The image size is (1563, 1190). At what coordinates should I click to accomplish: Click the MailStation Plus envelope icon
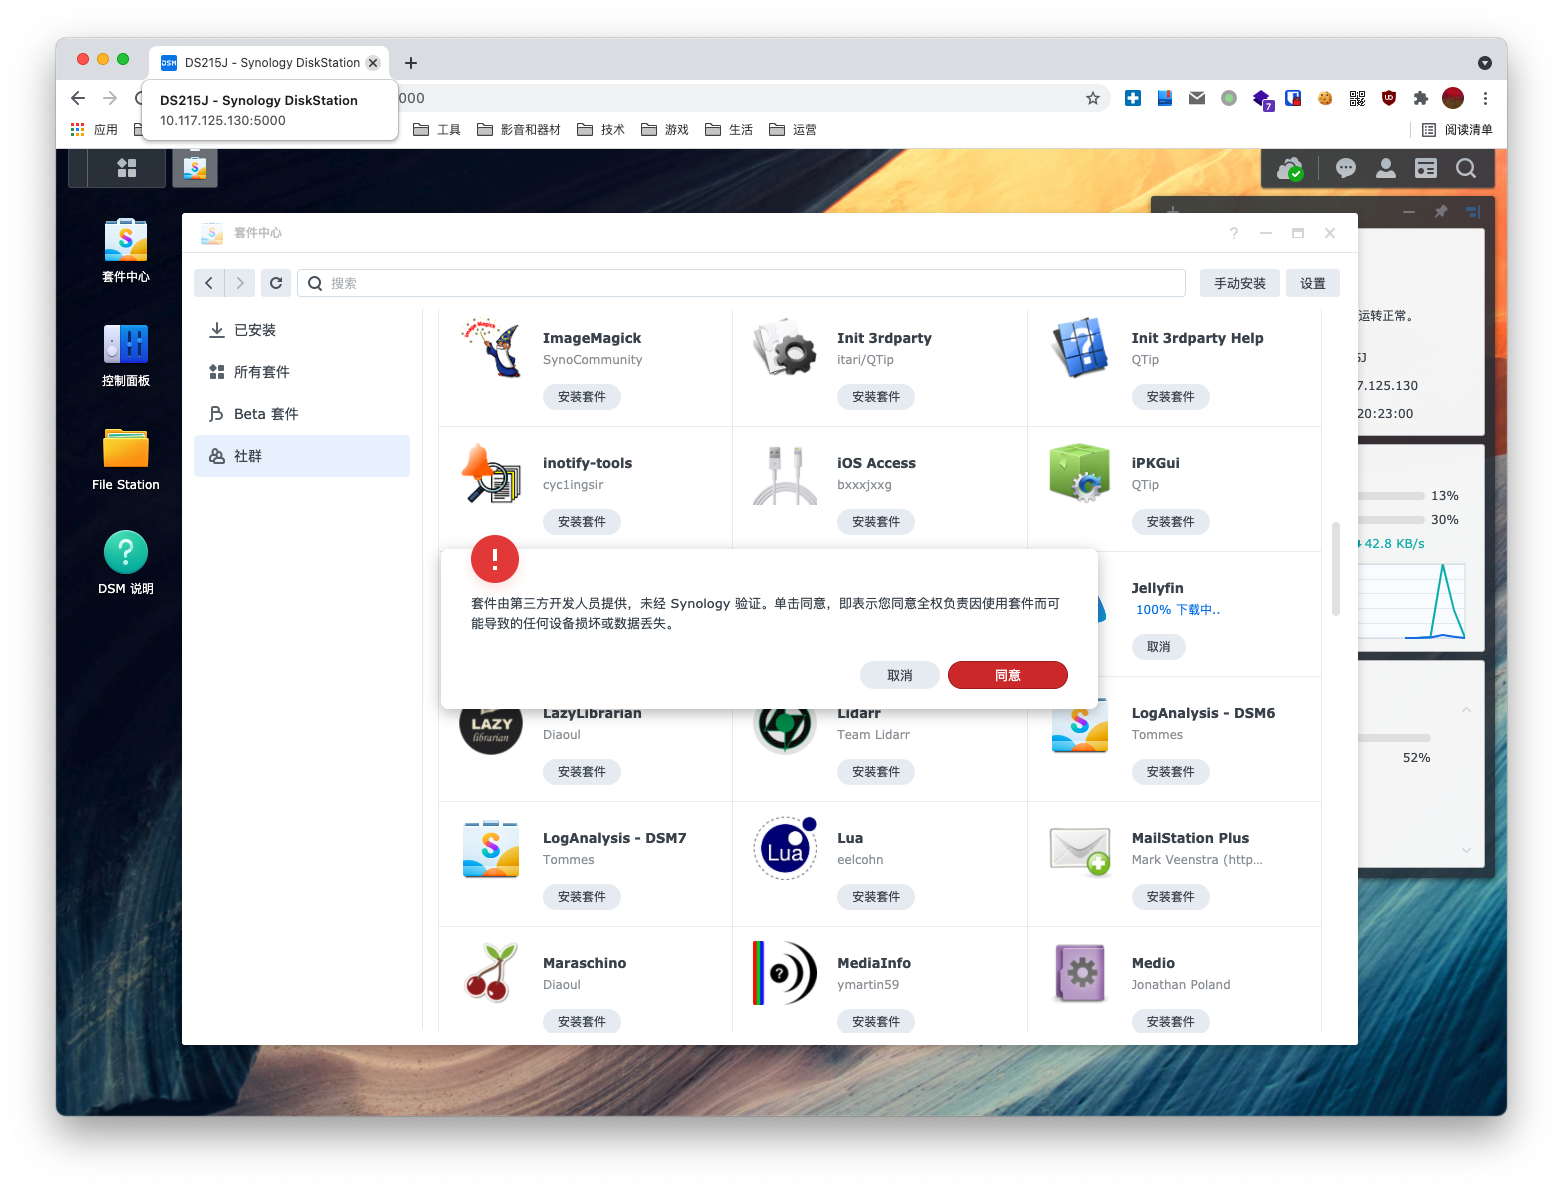click(x=1080, y=850)
